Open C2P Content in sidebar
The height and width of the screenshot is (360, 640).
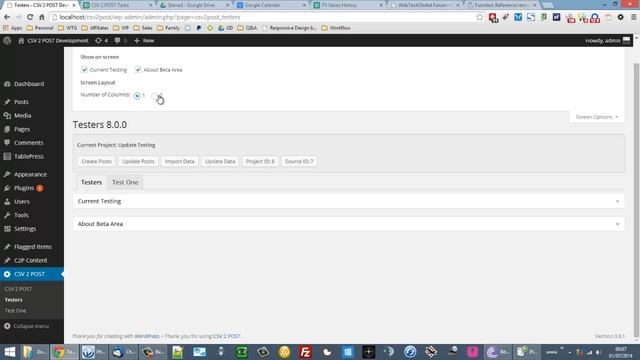(x=32, y=260)
